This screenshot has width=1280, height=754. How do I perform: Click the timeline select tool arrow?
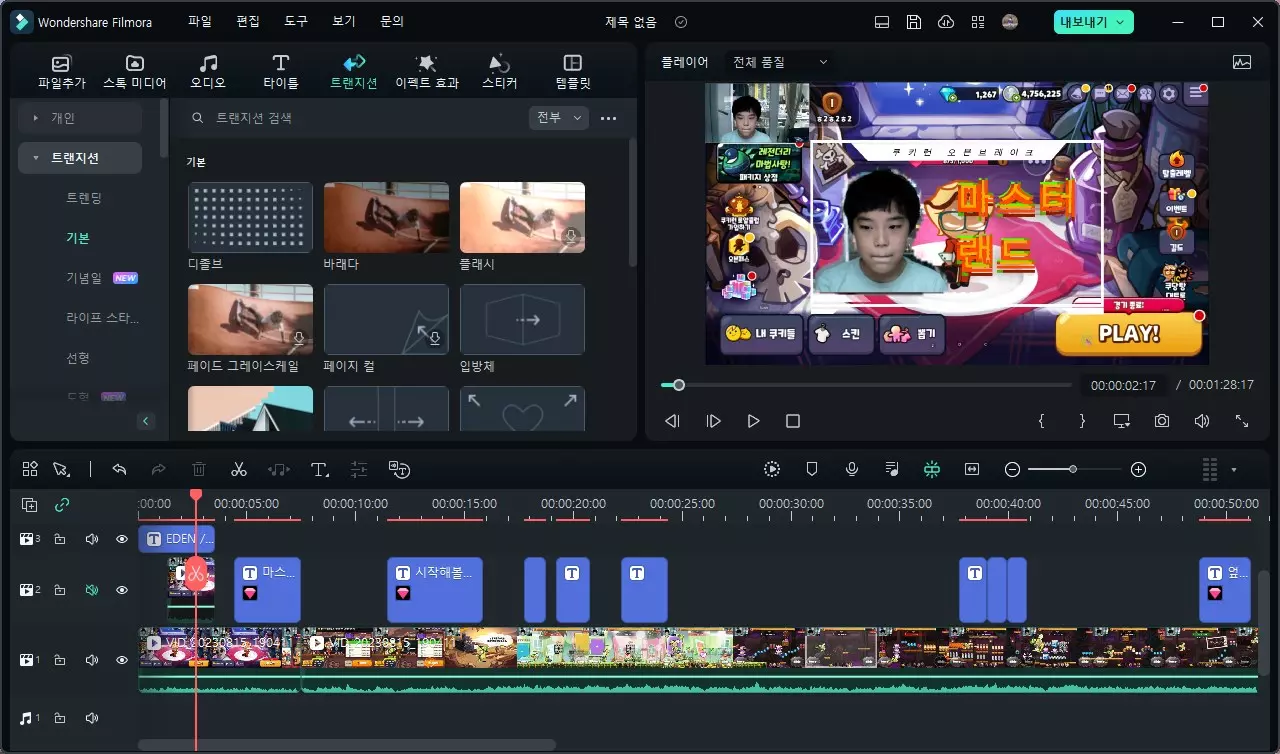pyautogui.click(x=61, y=469)
